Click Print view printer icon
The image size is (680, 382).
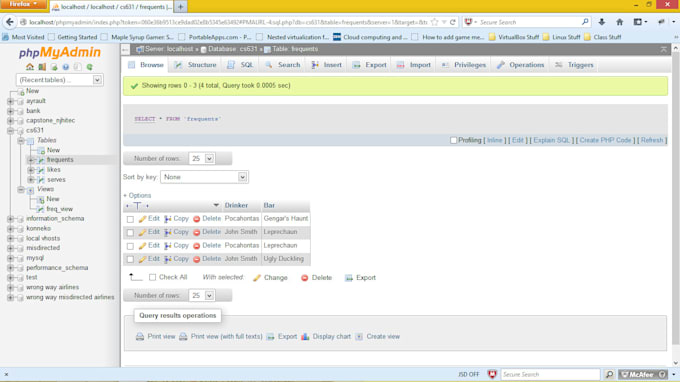tap(140, 336)
